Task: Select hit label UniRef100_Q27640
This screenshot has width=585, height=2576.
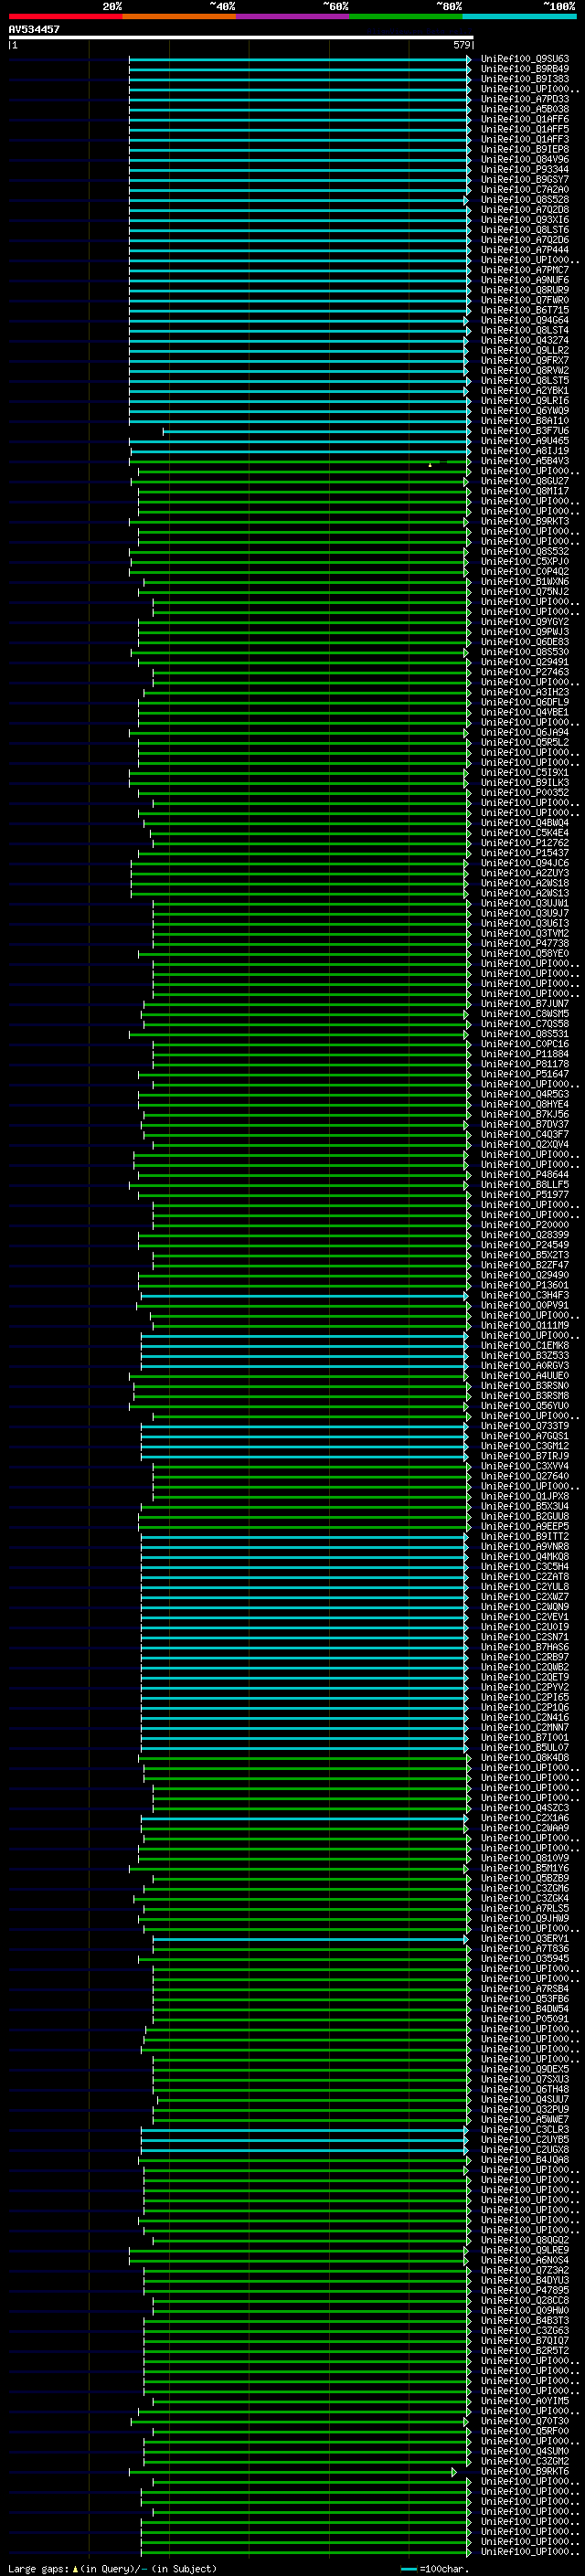Action: (525, 1476)
